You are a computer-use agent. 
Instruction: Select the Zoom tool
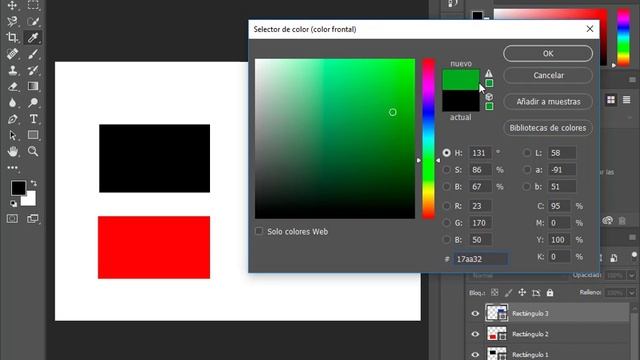pos(33,151)
